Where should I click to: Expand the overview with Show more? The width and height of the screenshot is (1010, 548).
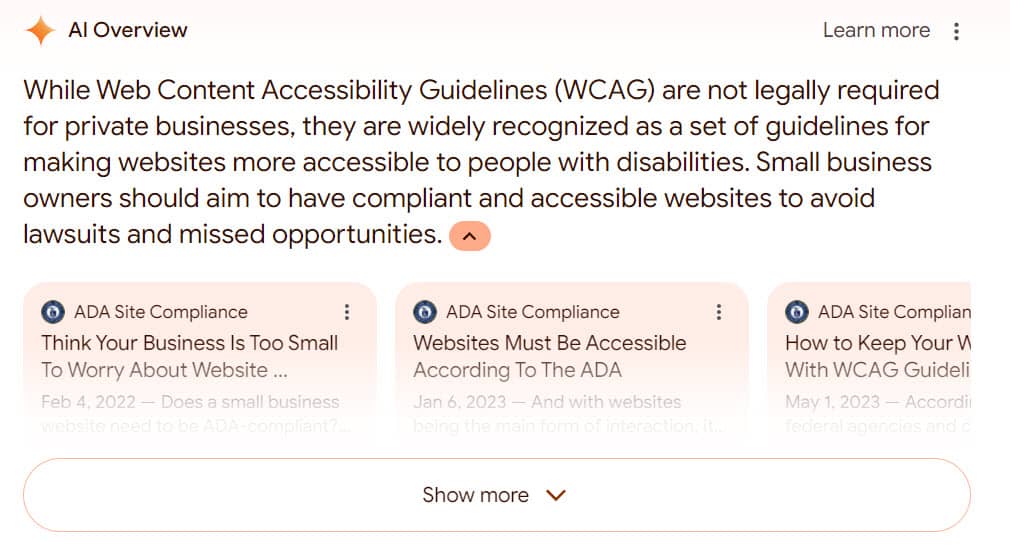pos(497,495)
